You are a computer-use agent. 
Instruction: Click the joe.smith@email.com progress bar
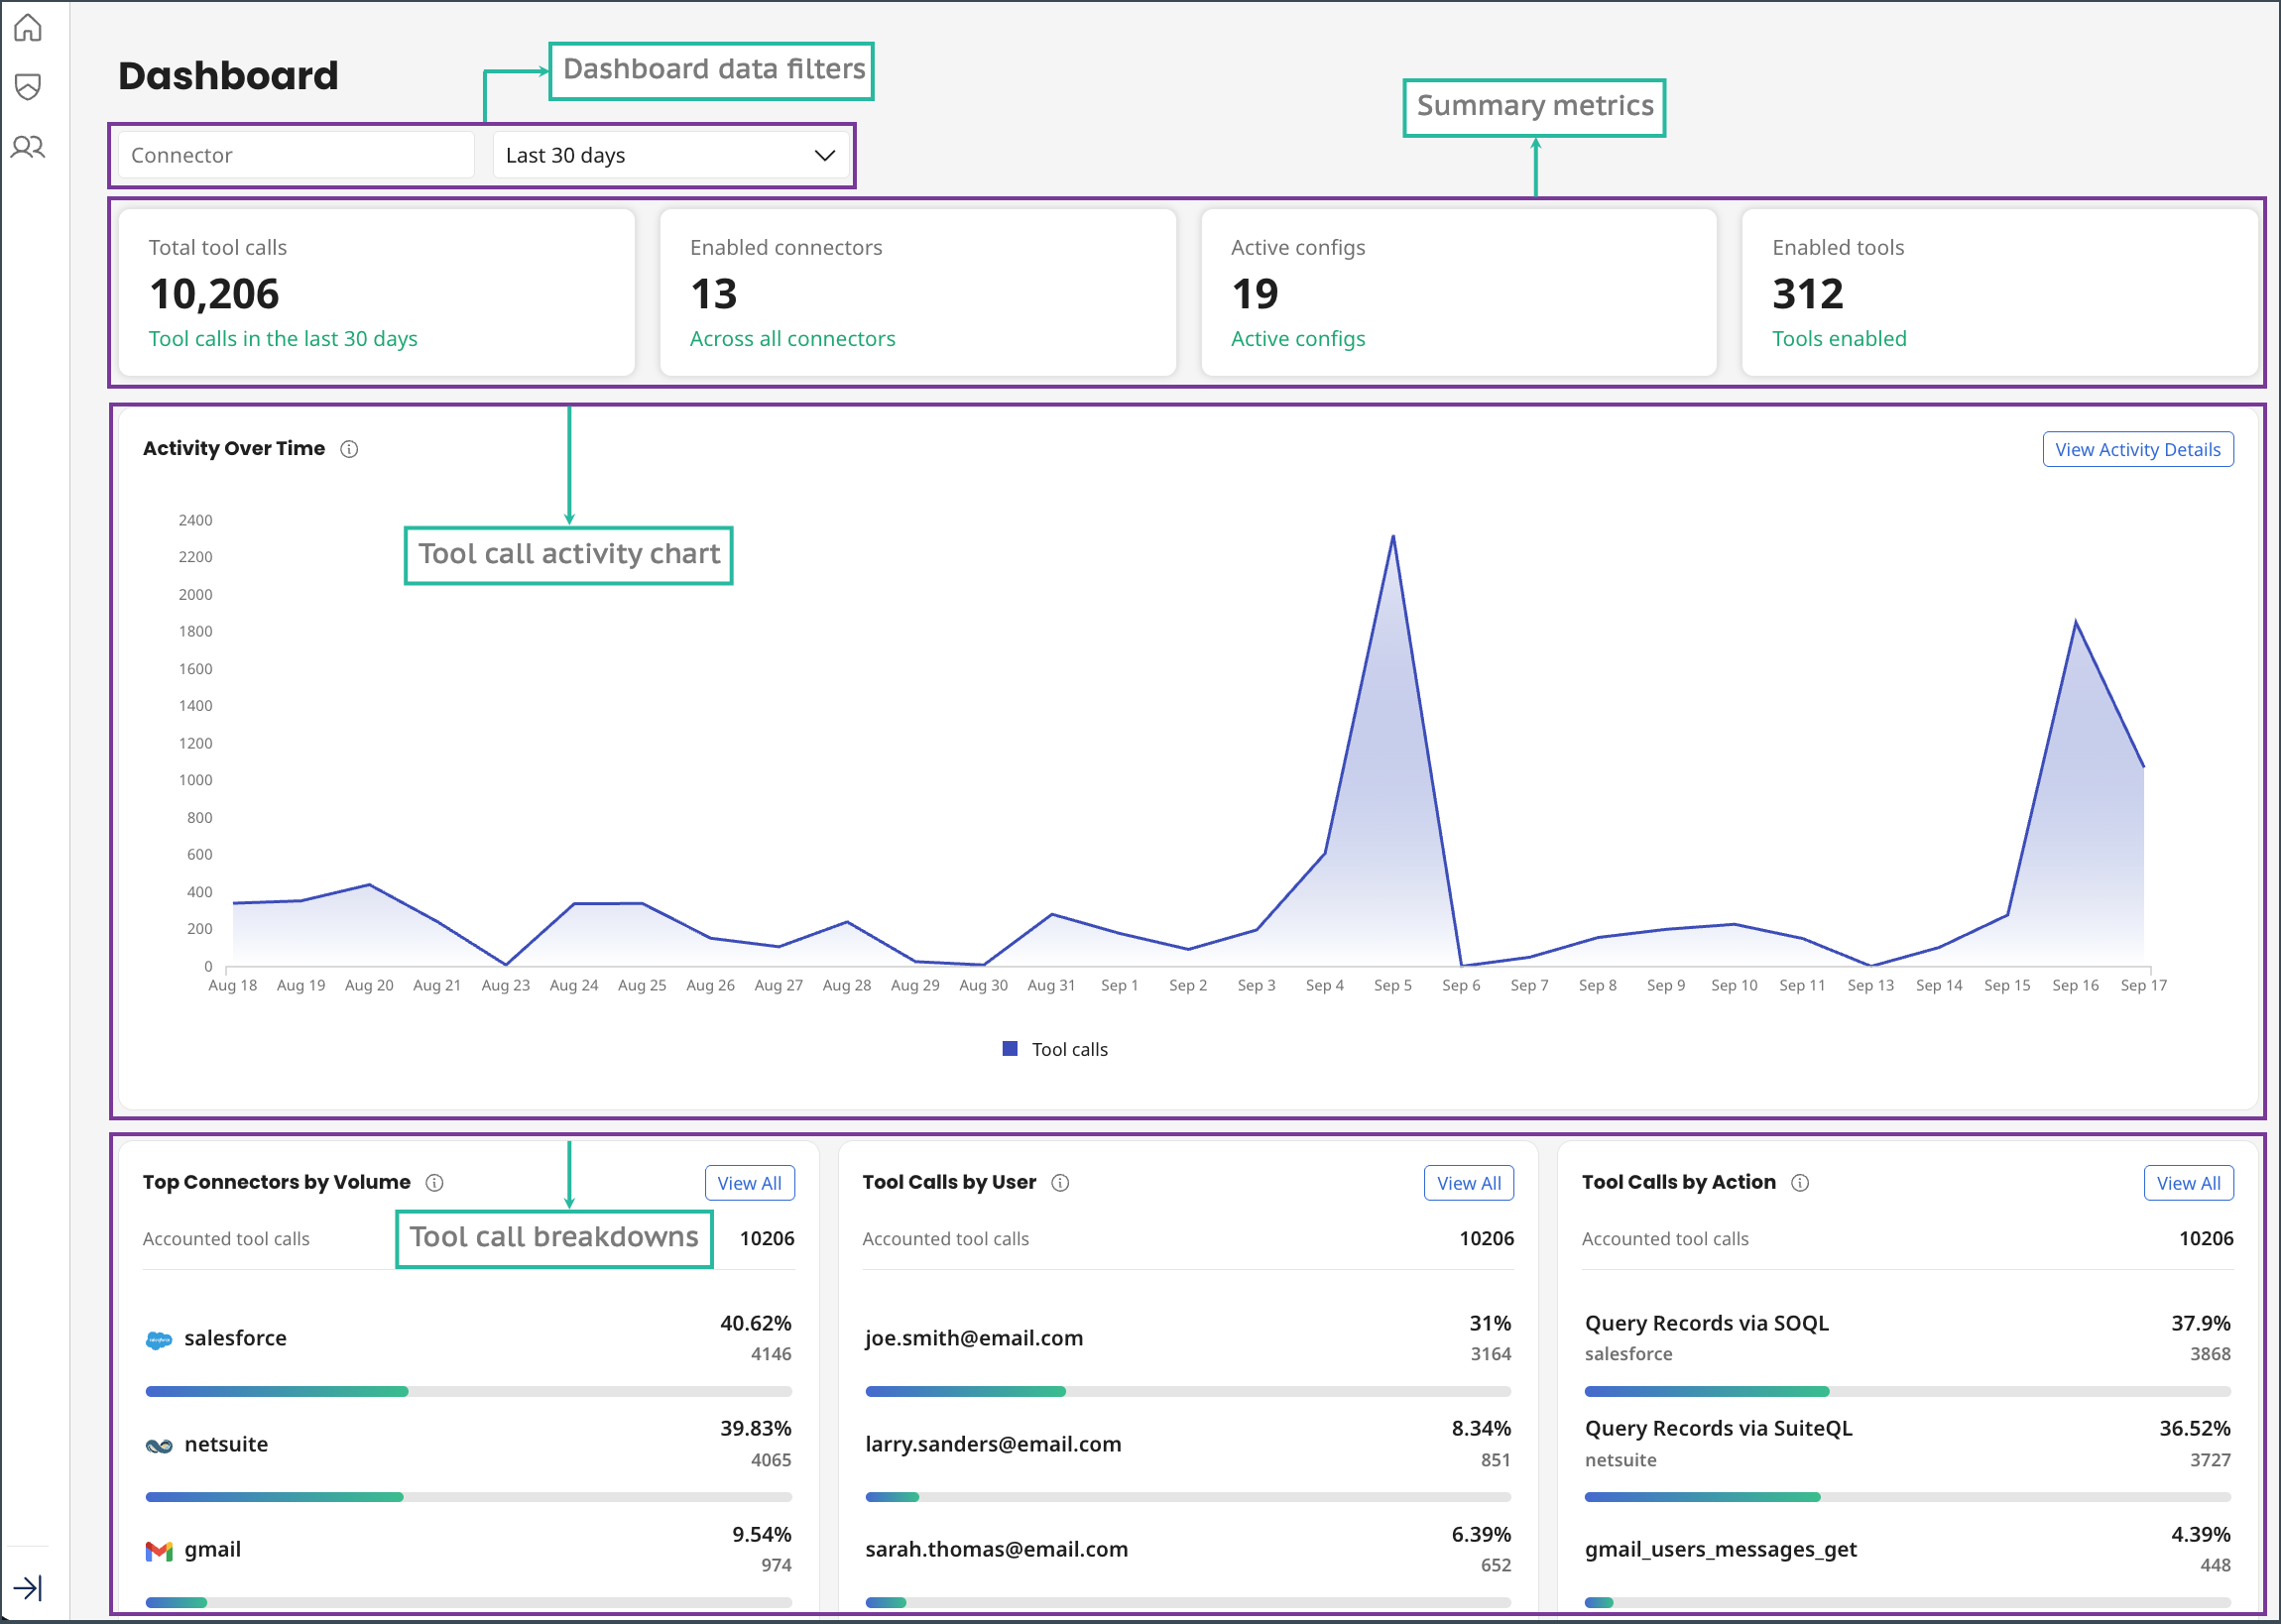[x=1188, y=1392]
